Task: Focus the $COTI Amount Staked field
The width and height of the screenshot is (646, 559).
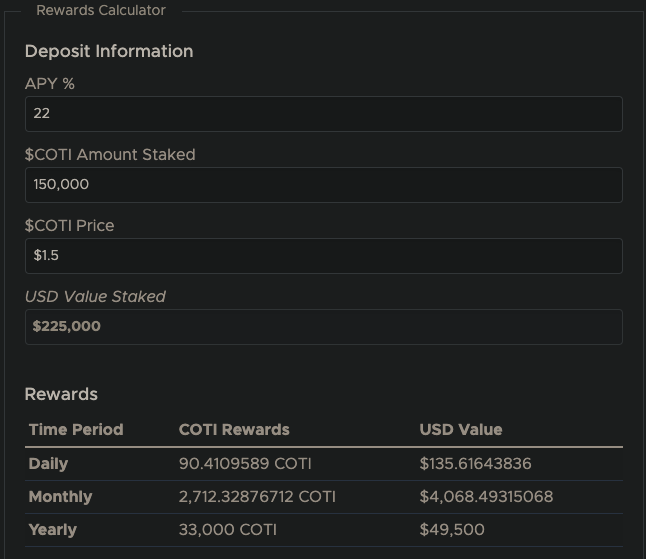Action: click(x=324, y=185)
